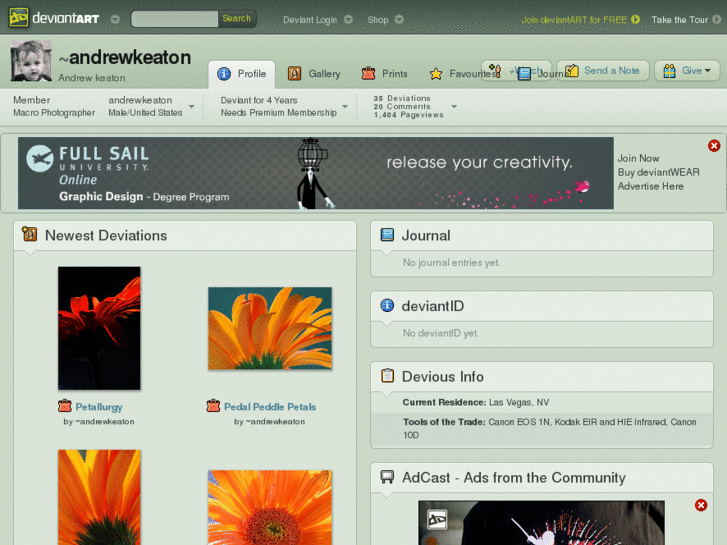Close the AdCast ad with red X

[x=701, y=505]
